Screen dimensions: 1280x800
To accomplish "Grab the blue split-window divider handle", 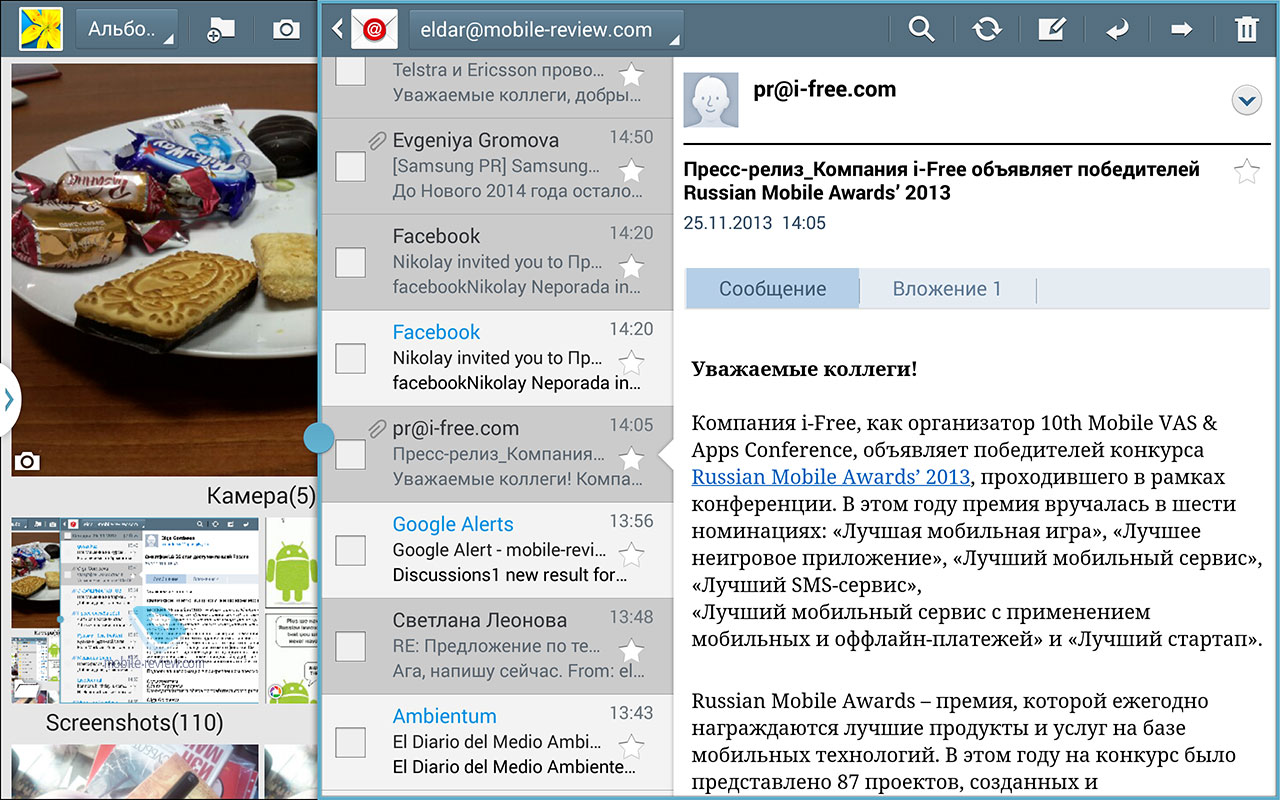I will (x=319, y=437).
